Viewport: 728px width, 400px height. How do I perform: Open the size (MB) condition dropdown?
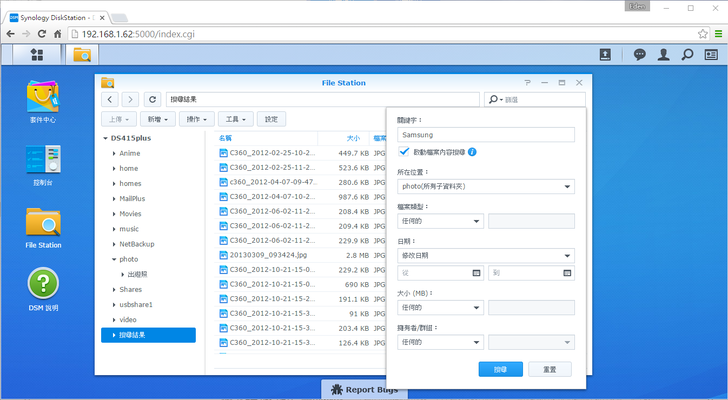click(x=439, y=307)
